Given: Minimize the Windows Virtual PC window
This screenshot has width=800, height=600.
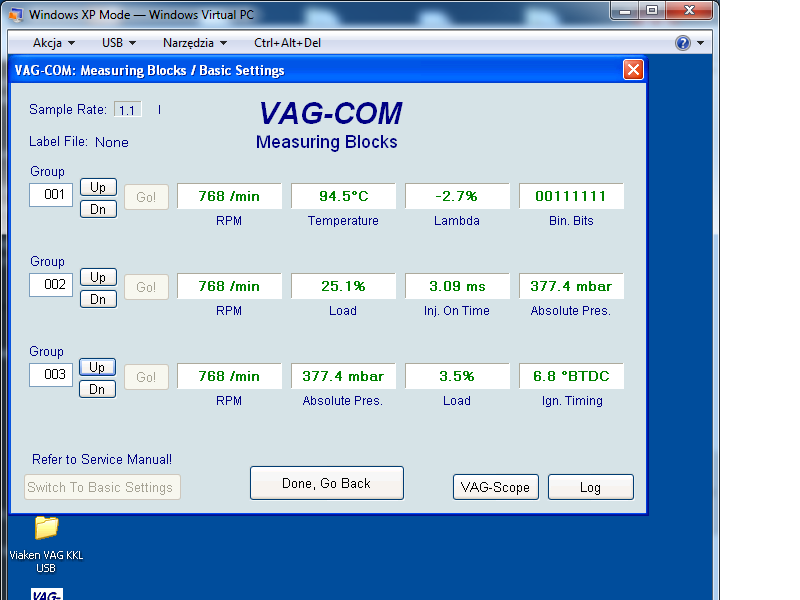Looking at the screenshot, I should [626, 10].
